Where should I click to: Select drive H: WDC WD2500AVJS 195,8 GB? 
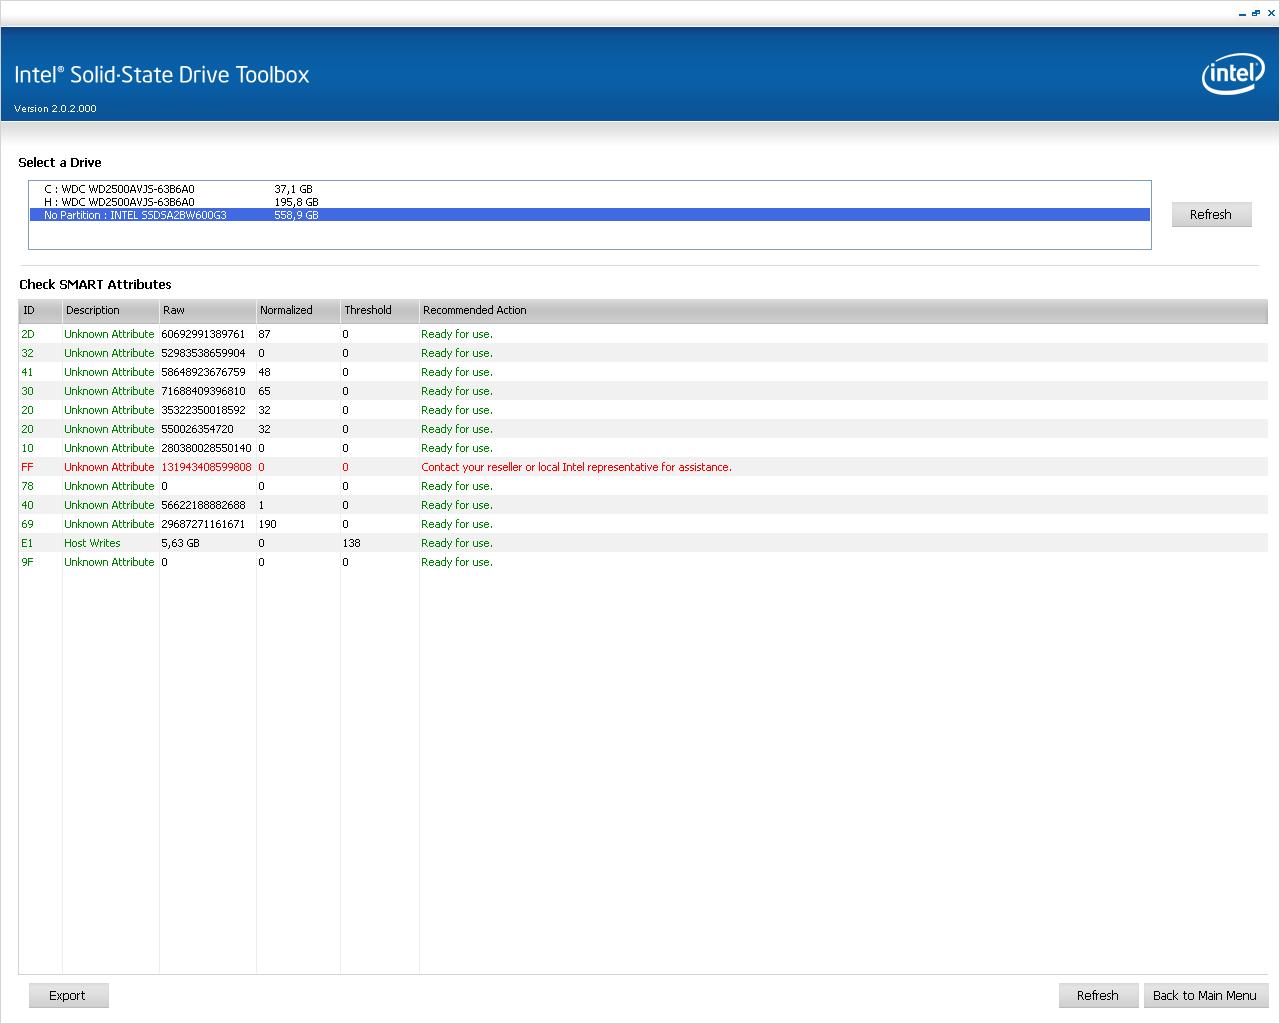tap(590, 202)
